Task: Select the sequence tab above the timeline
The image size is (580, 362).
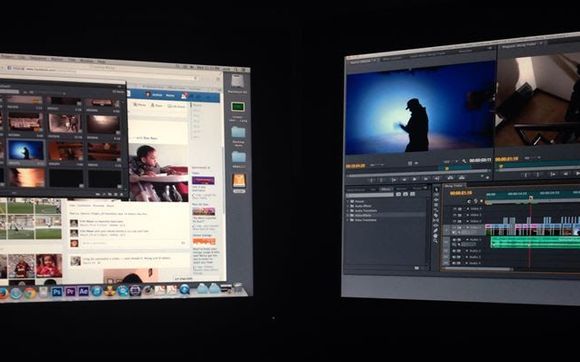Action: pyautogui.click(x=455, y=186)
